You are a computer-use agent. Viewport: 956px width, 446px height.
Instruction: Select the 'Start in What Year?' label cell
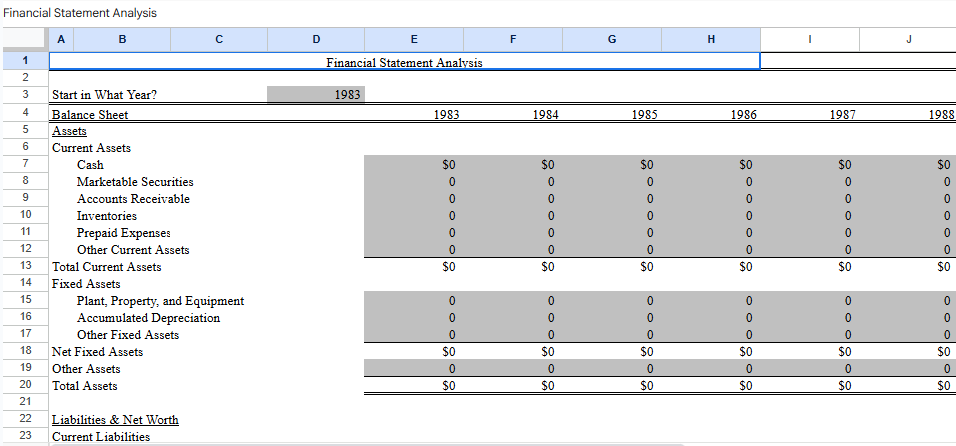tap(104, 96)
